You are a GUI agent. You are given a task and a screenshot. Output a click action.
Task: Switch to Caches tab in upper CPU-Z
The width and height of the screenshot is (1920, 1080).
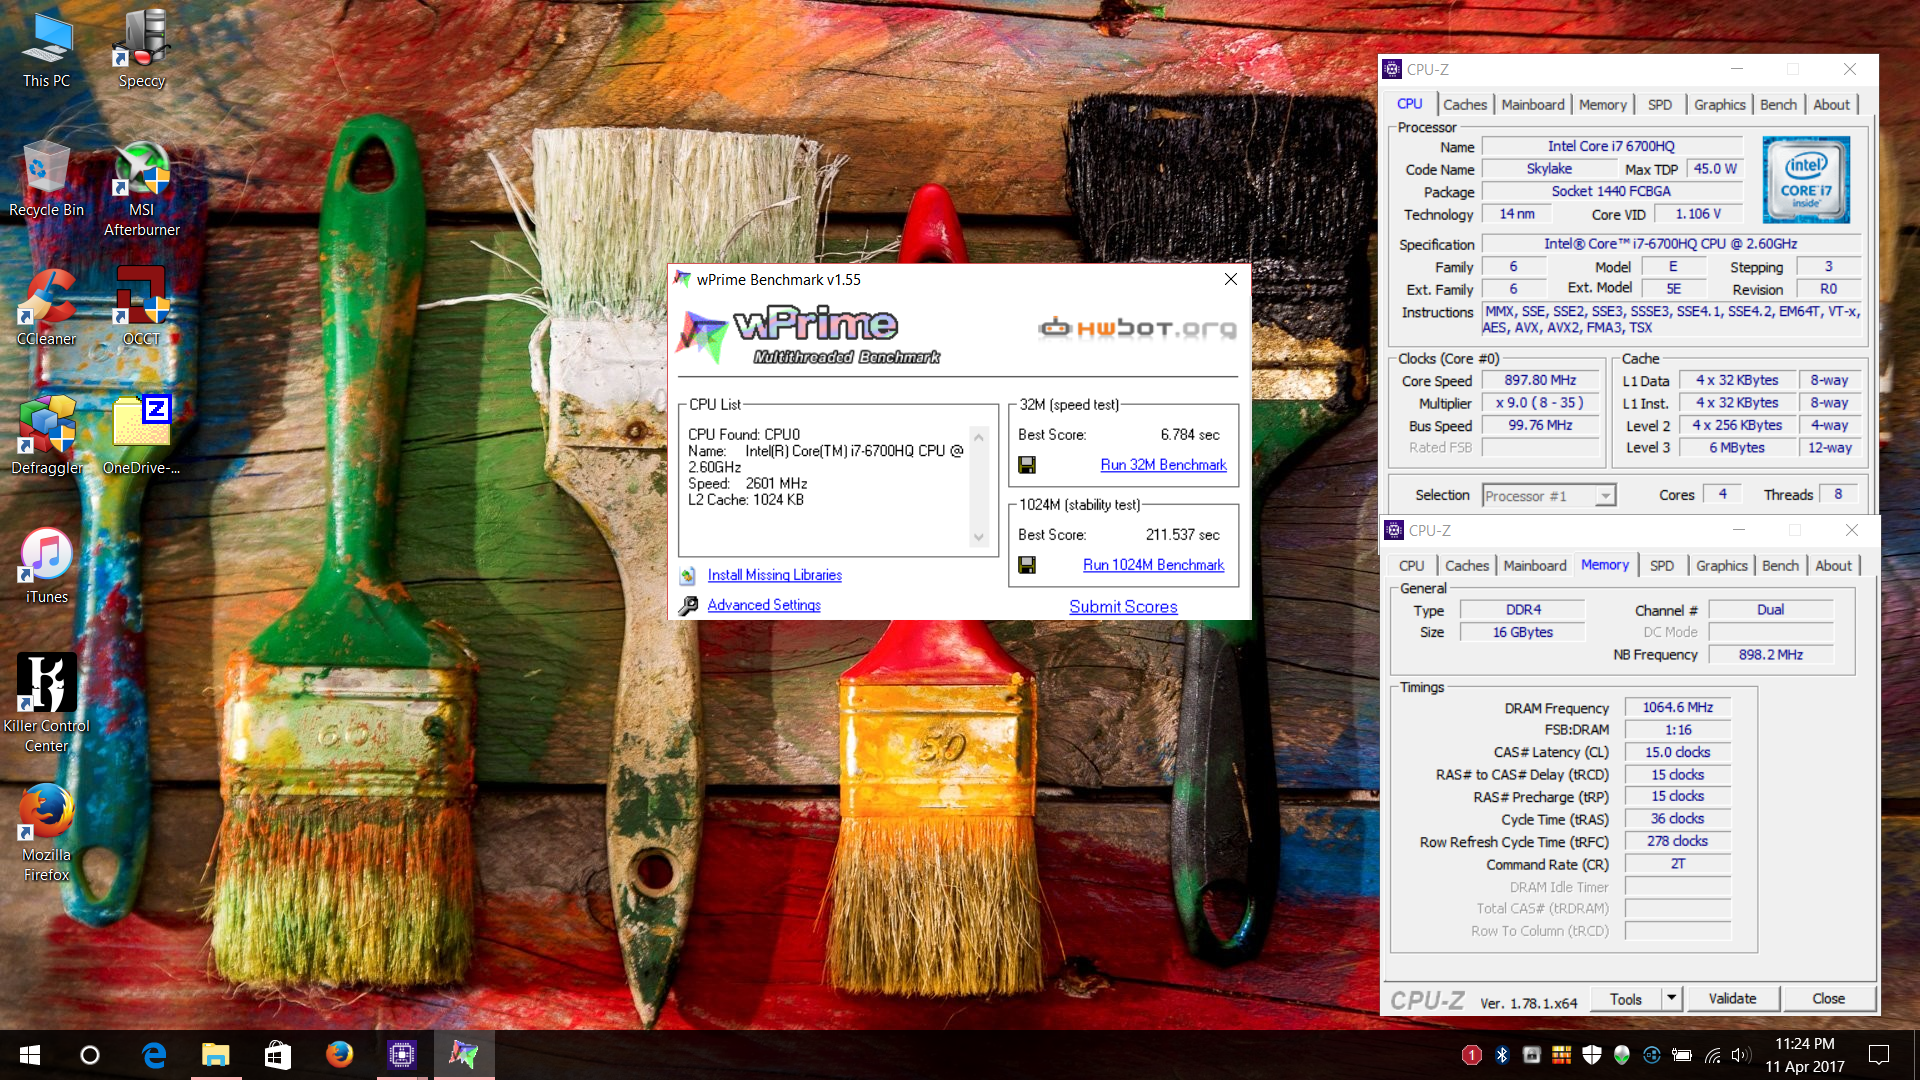[x=1465, y=104]
